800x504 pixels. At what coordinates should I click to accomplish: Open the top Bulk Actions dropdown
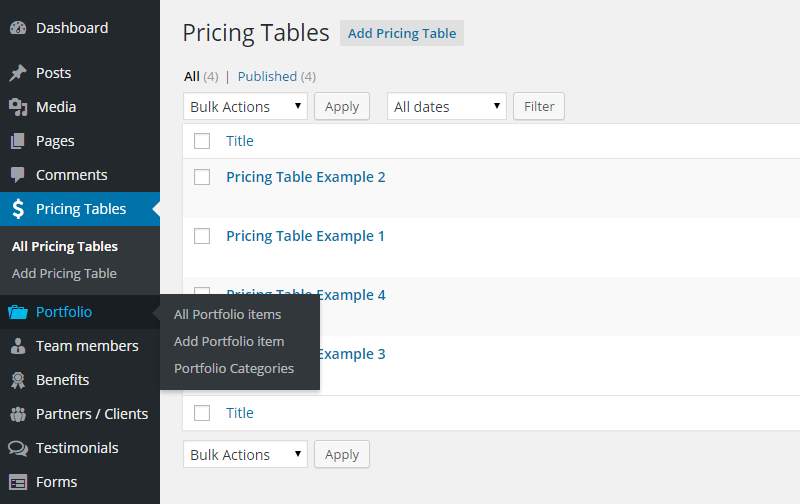245,106
